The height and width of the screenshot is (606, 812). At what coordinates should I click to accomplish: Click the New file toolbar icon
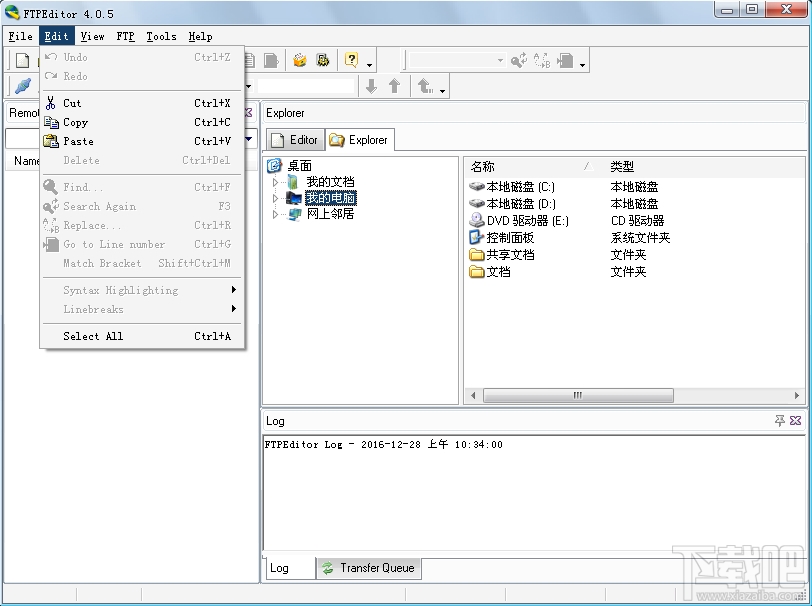coord(22,61)
